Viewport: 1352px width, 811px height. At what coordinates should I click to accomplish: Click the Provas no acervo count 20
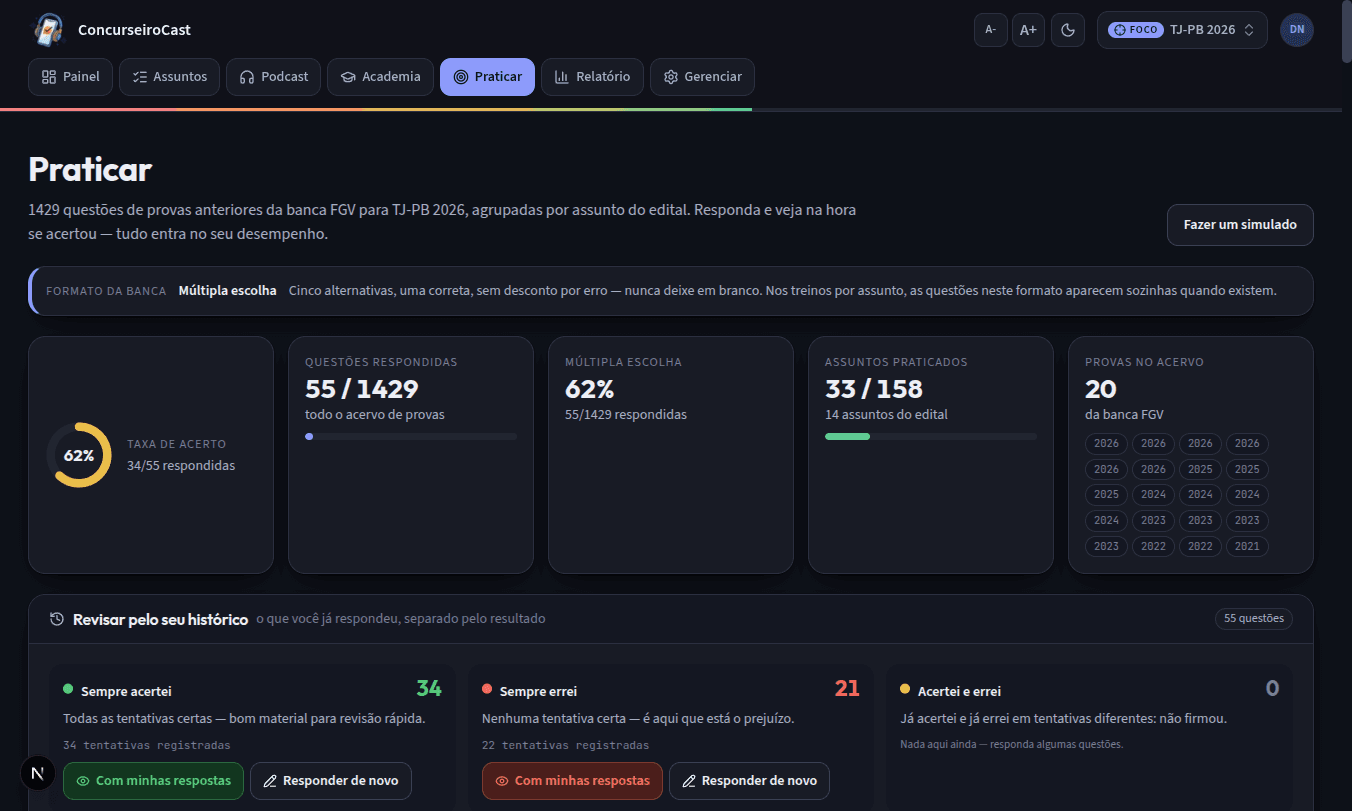pyautogui.click(x=1101, y=389)
